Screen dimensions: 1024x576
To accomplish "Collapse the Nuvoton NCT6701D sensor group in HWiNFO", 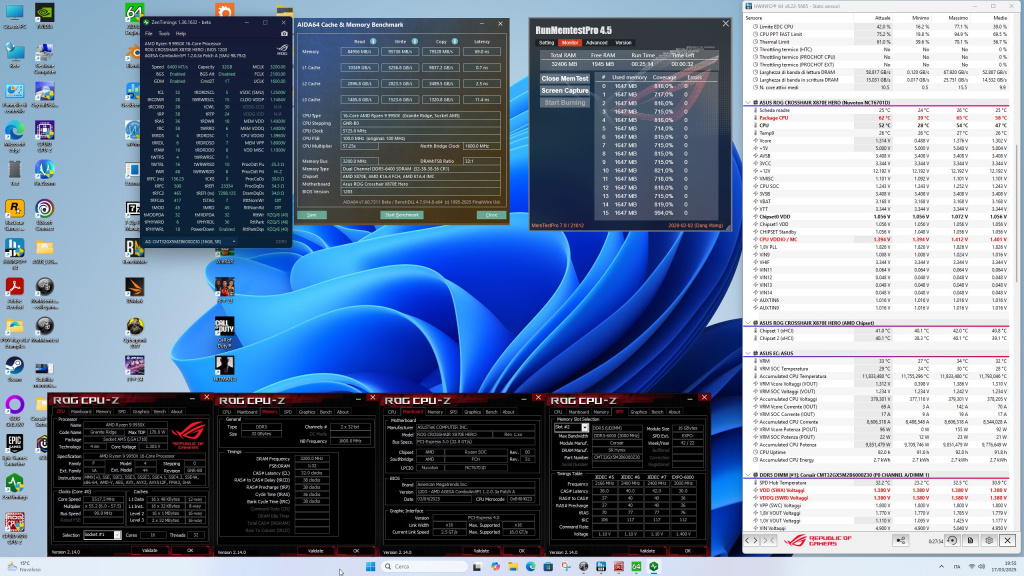I will pos(748,103).
